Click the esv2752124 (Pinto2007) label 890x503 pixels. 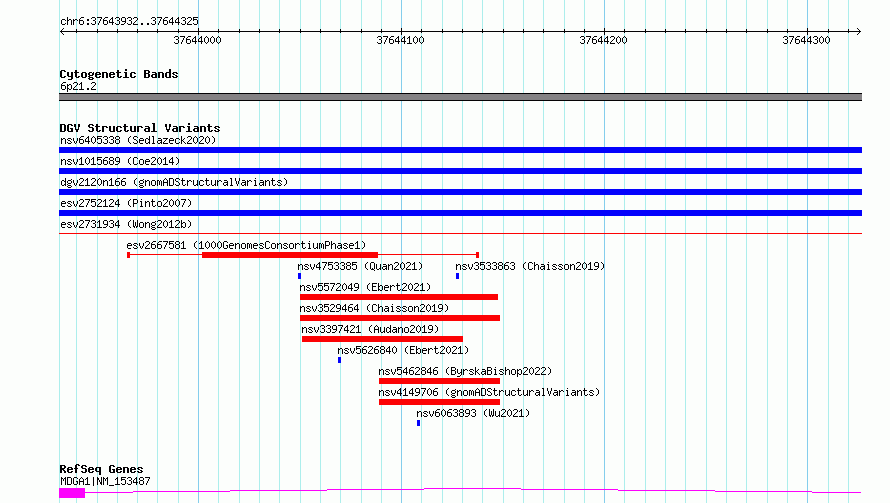coord(126,203)
